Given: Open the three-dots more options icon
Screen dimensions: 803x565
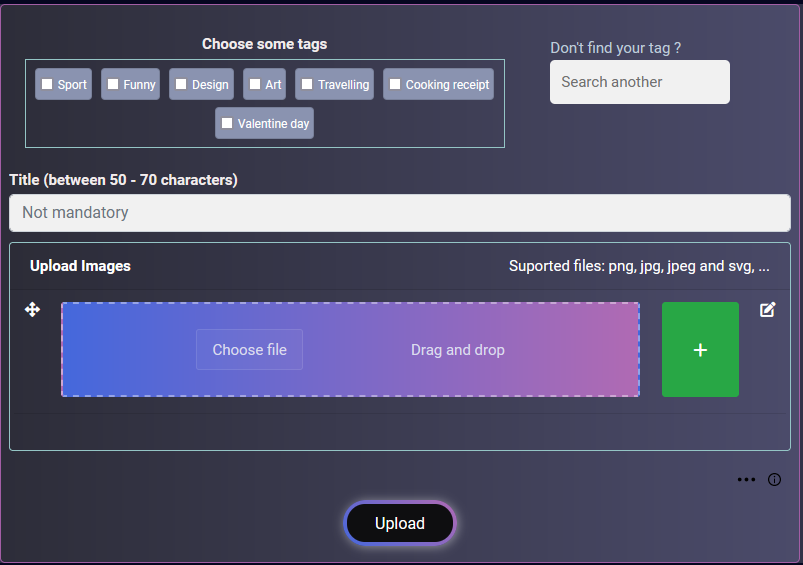Looking at the screenshot, I should pos(746,479).
